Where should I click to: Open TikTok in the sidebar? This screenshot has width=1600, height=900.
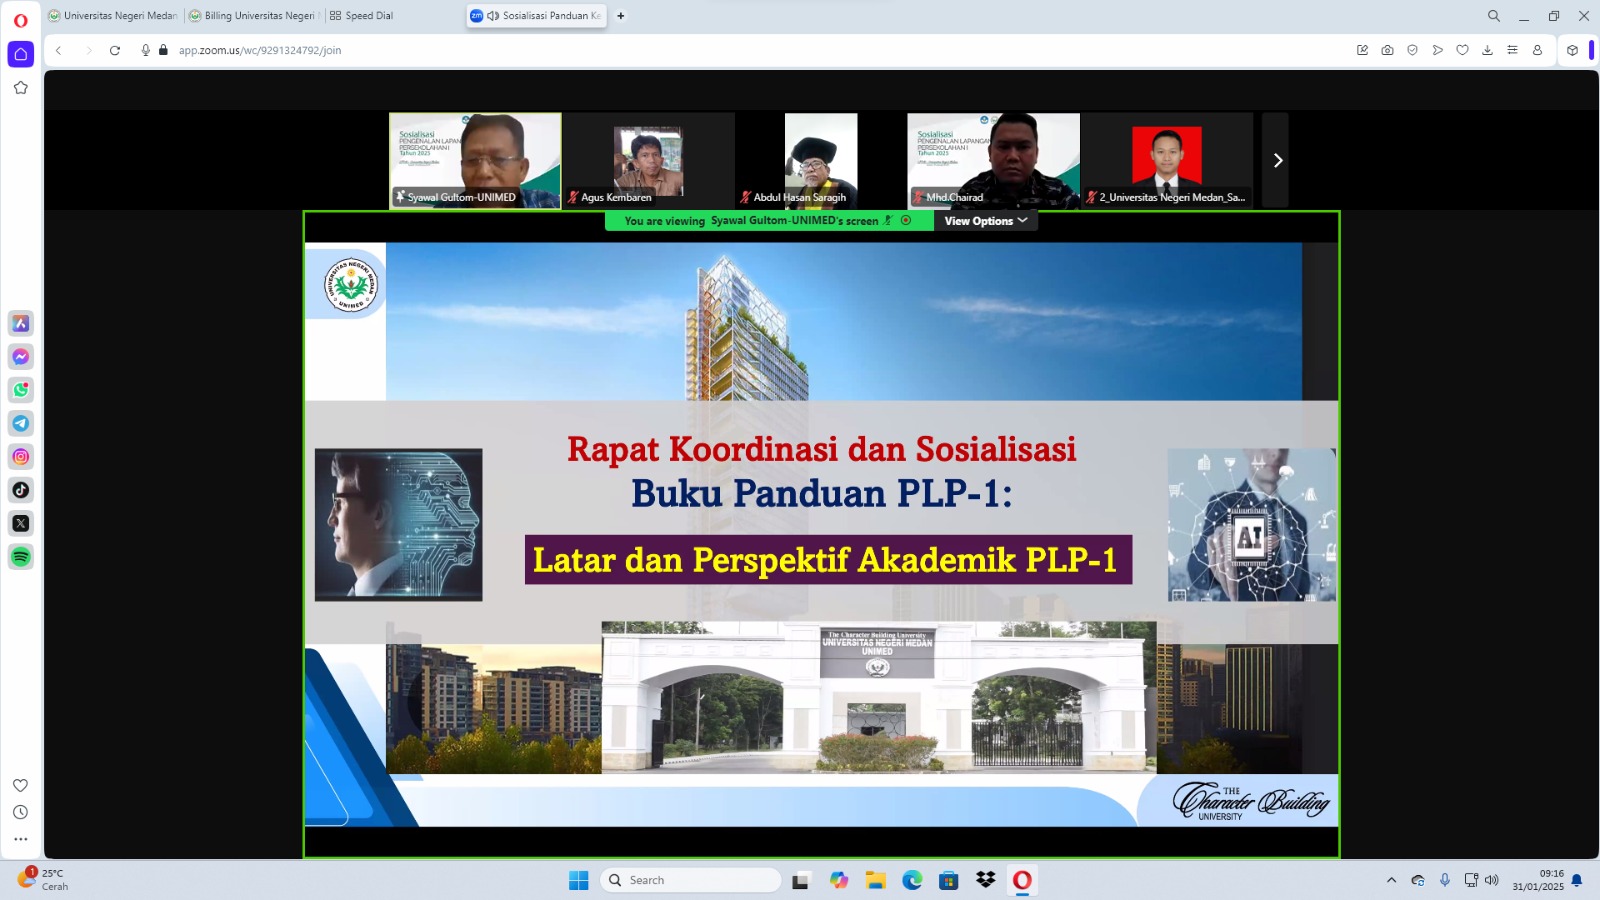(x=21, y=490)
